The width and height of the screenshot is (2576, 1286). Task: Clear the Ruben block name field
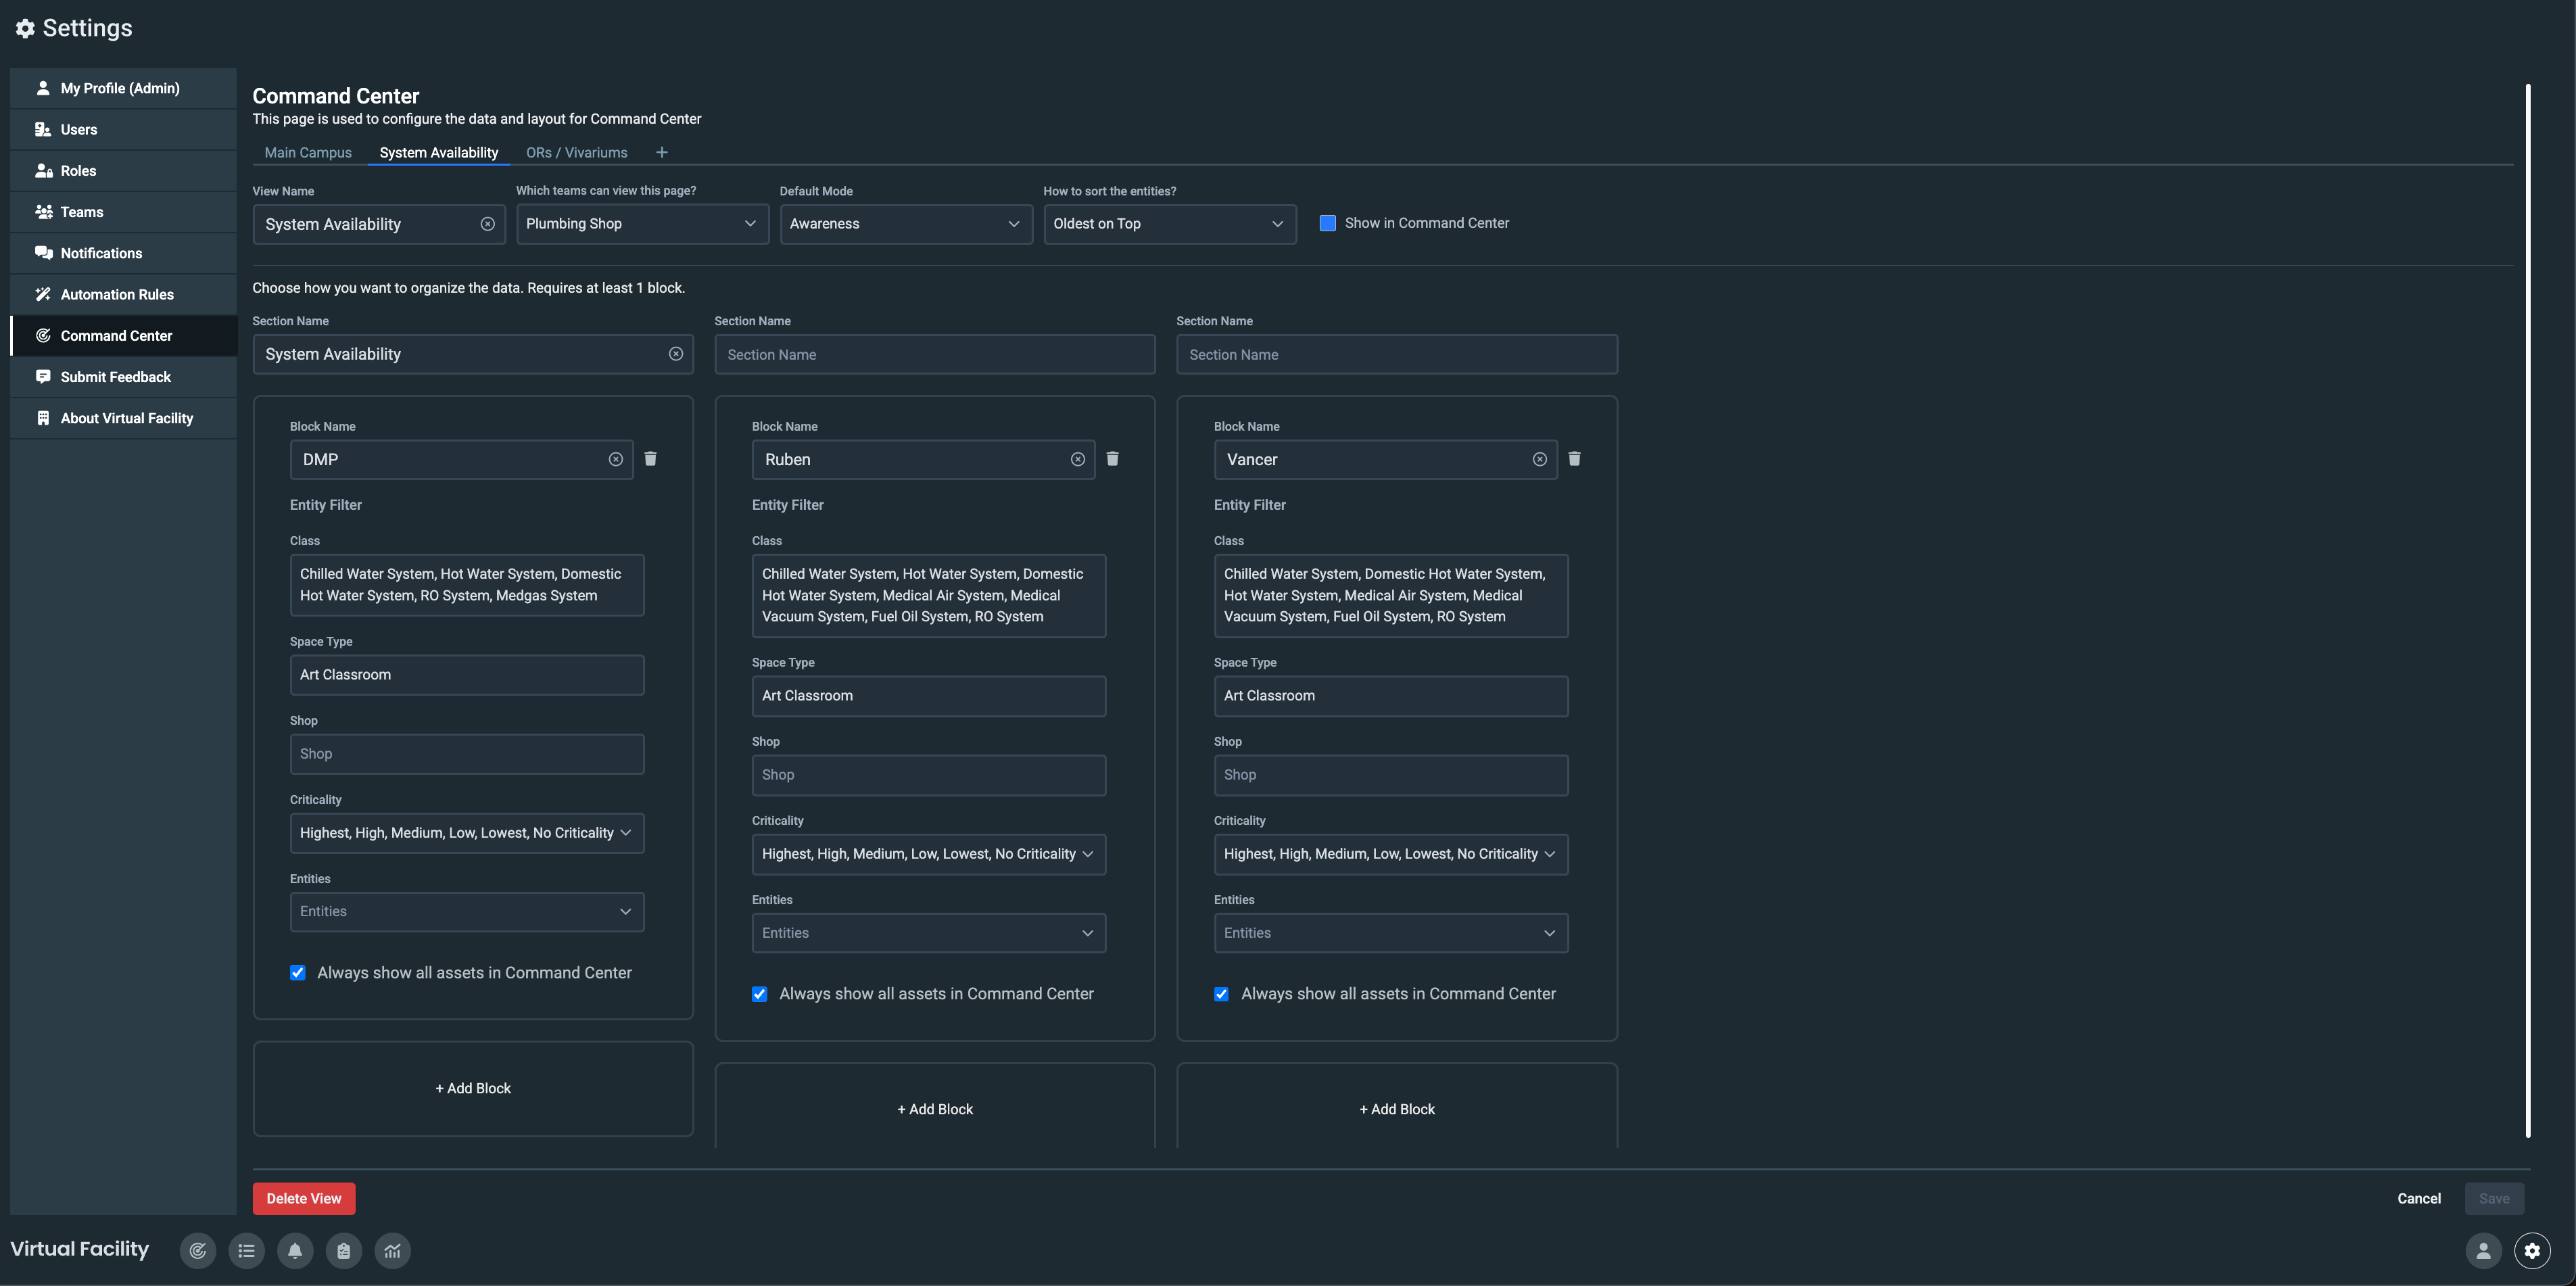1077,460
